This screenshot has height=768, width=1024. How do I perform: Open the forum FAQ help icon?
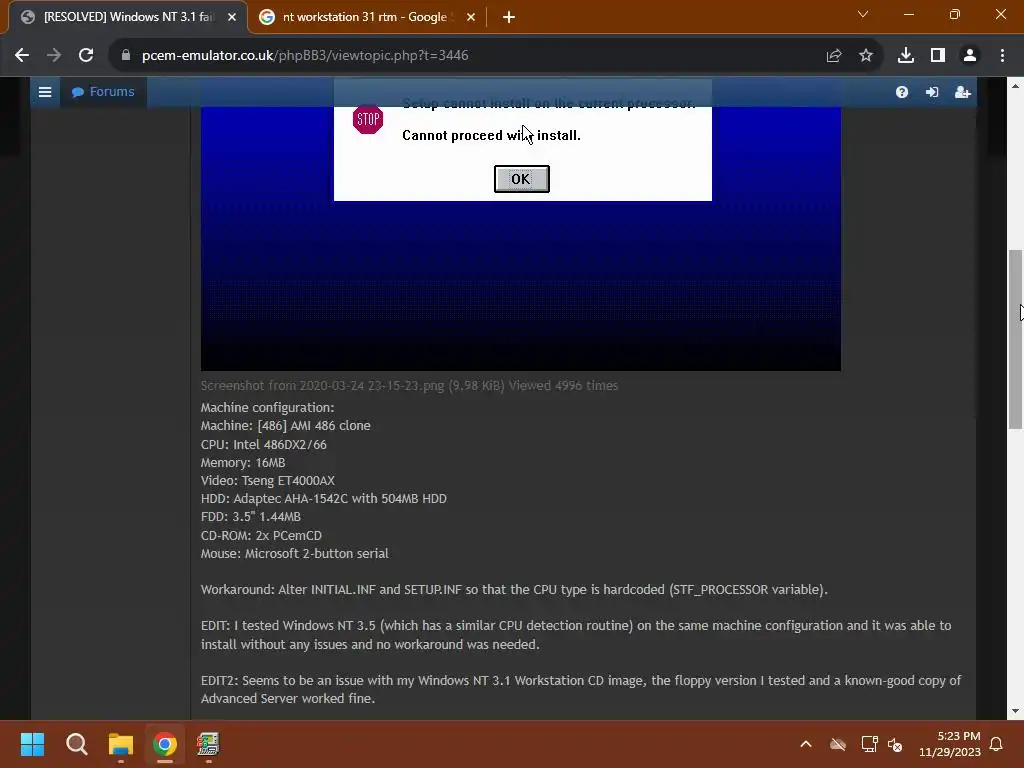pos(902,92)
